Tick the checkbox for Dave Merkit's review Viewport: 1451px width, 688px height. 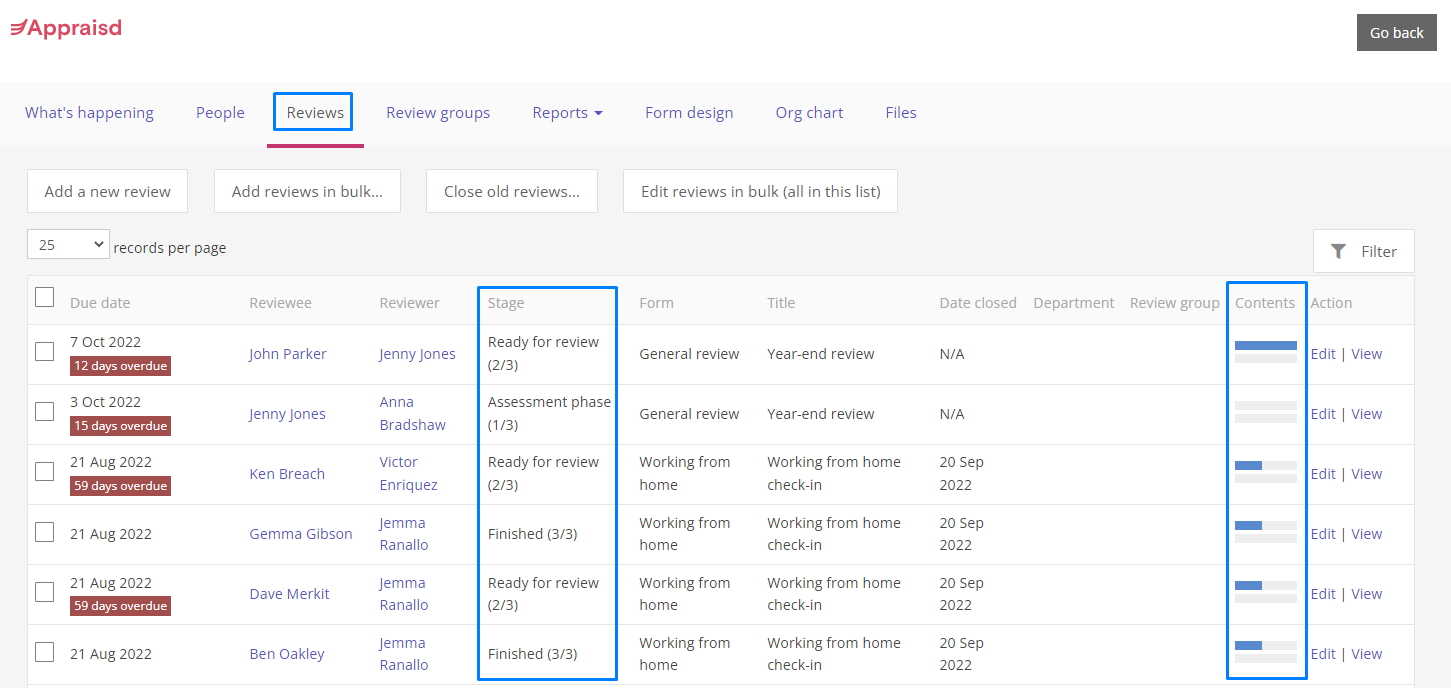point(44,592)
